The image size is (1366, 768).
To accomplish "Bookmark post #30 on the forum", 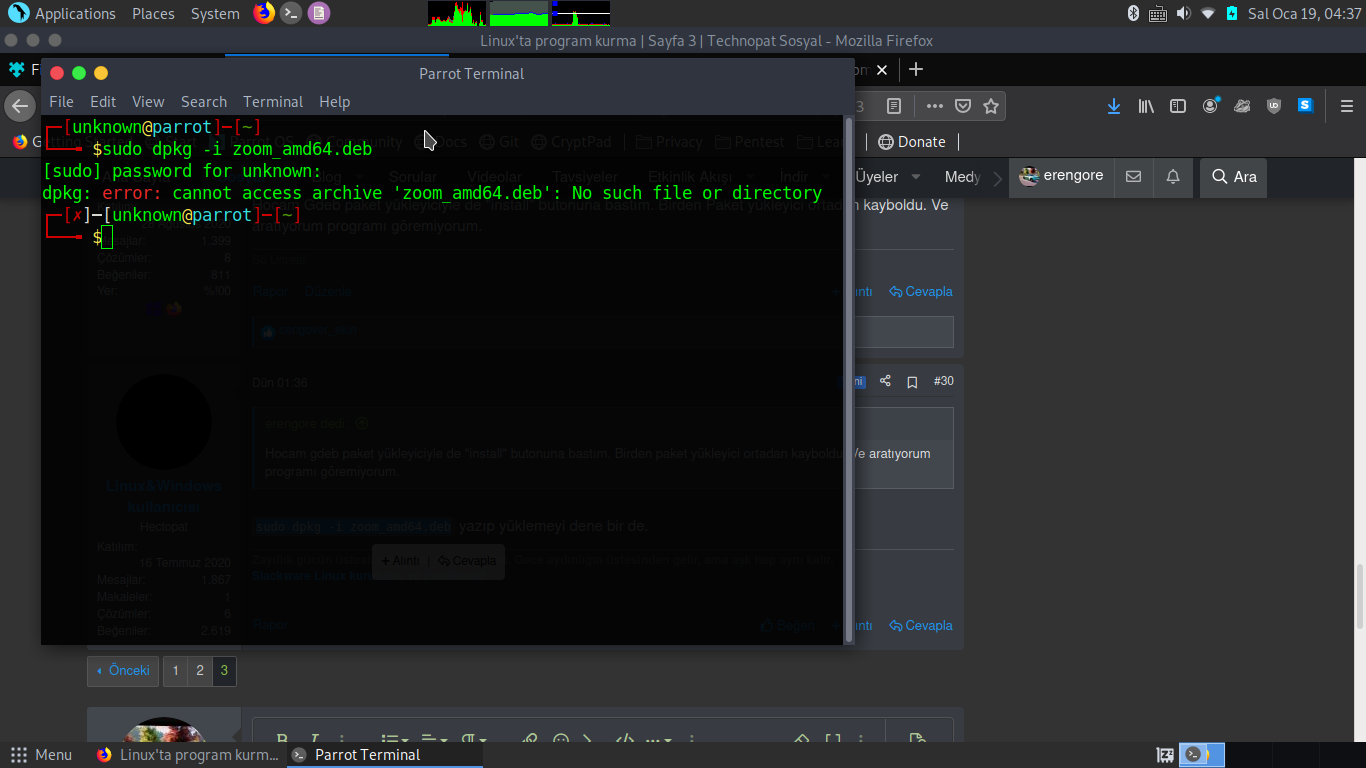I will tap(912, 382).
